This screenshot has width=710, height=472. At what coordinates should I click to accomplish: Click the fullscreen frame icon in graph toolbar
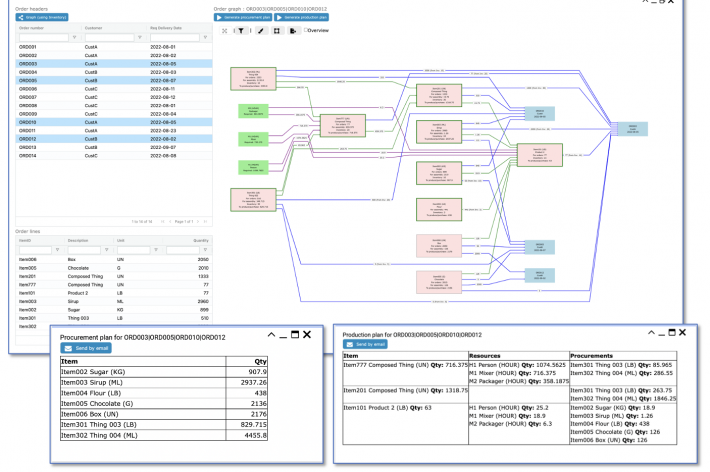click(x=275, y=31)
